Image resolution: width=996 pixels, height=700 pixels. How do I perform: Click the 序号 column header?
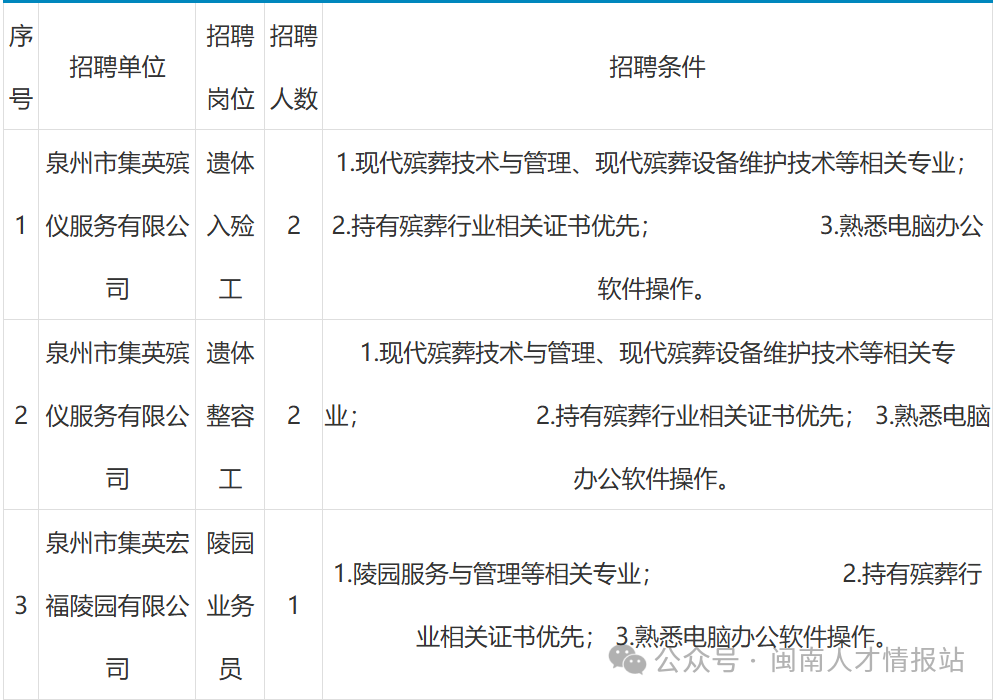(x=21, y=67)
